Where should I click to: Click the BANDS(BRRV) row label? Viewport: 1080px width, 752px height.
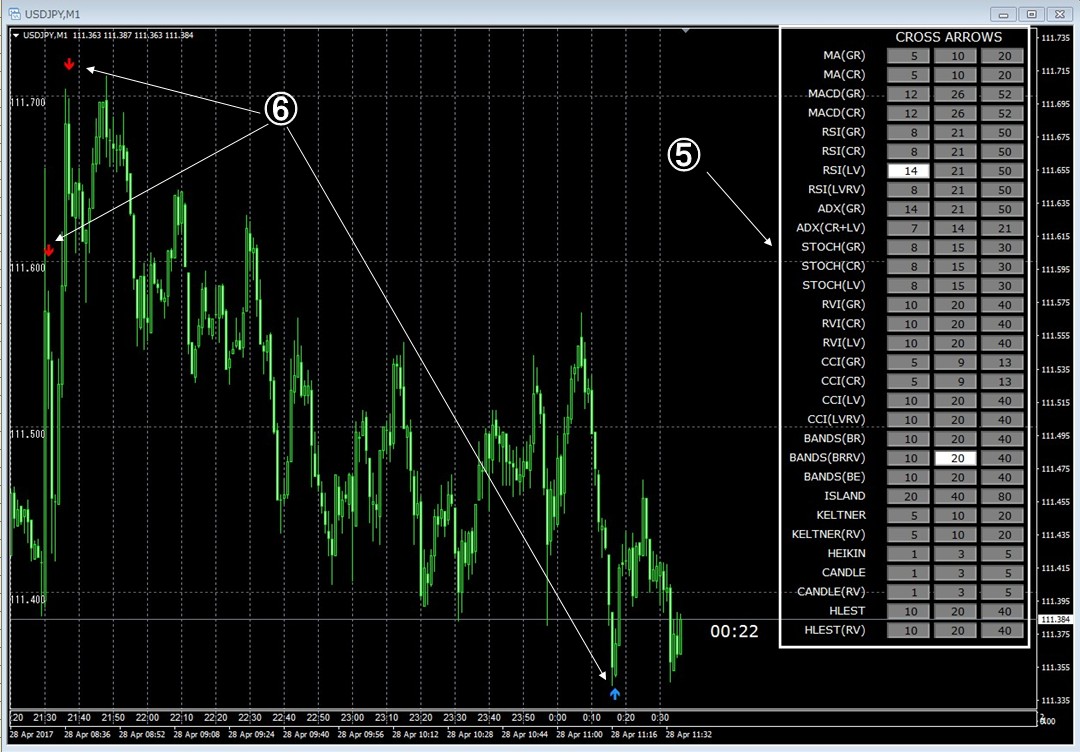(827, 458)
